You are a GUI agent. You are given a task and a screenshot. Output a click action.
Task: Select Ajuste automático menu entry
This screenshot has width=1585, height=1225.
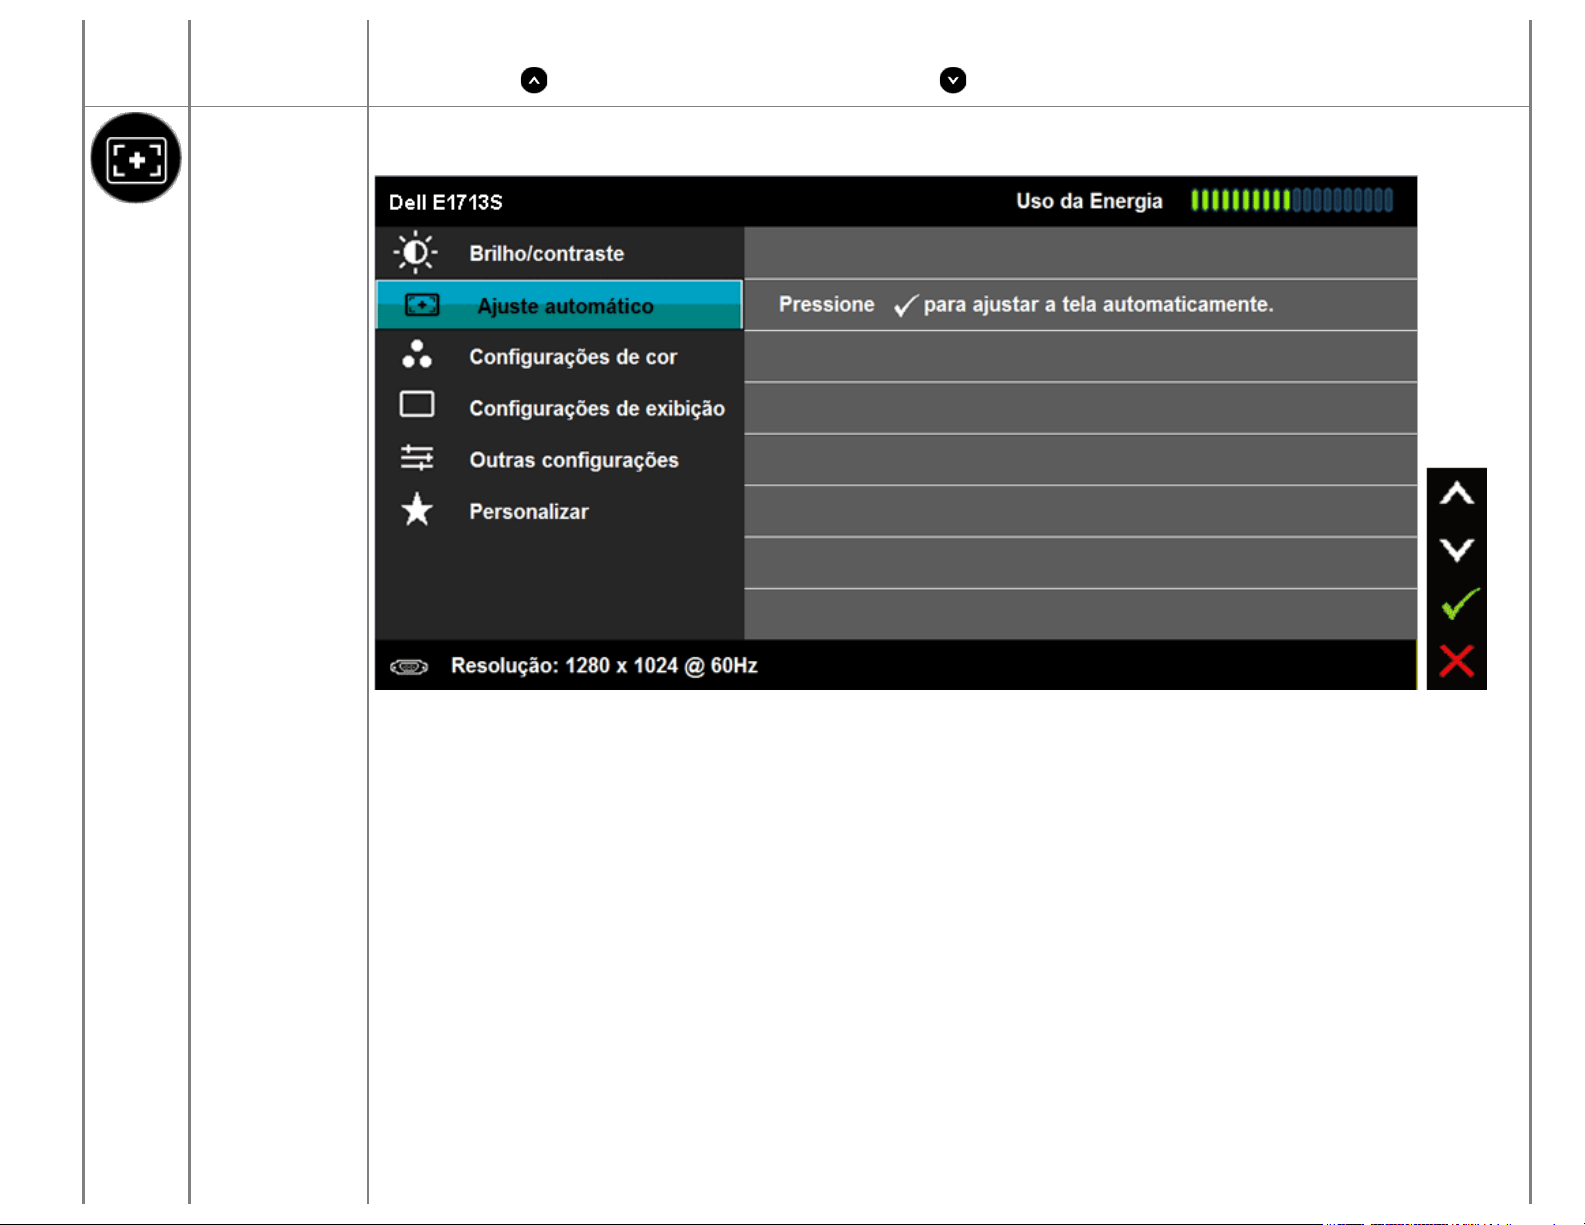pyautogui.click(x=565, y=307)
